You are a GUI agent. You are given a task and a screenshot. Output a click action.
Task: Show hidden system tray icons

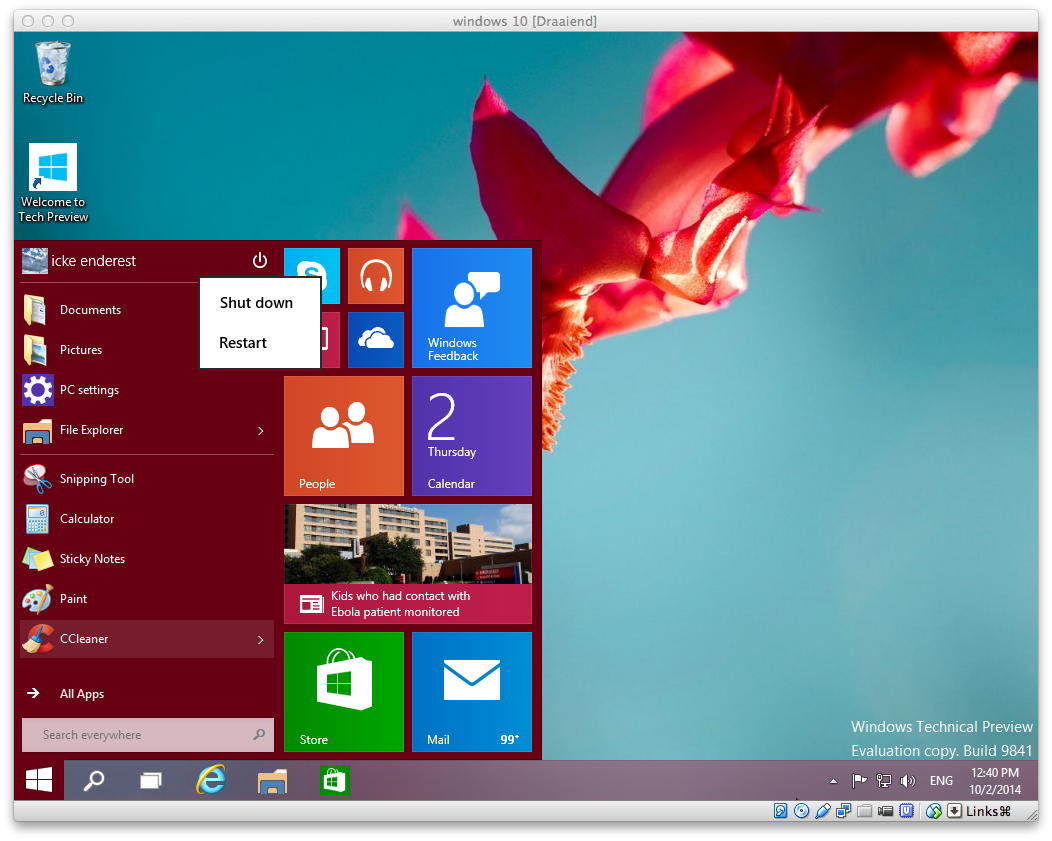[834, 781]
